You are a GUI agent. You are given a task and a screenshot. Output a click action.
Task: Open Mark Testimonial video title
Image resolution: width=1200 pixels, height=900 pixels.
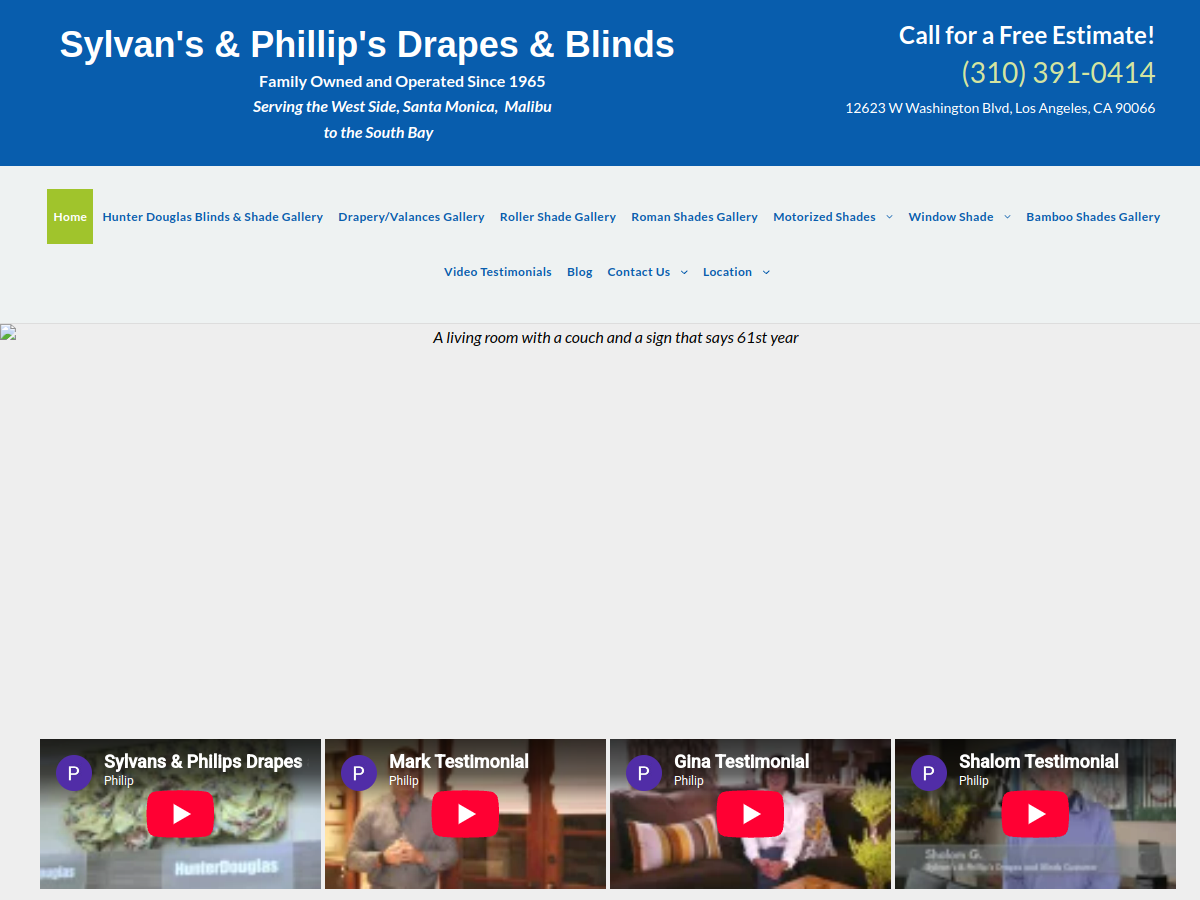click(x=459, y=761)
